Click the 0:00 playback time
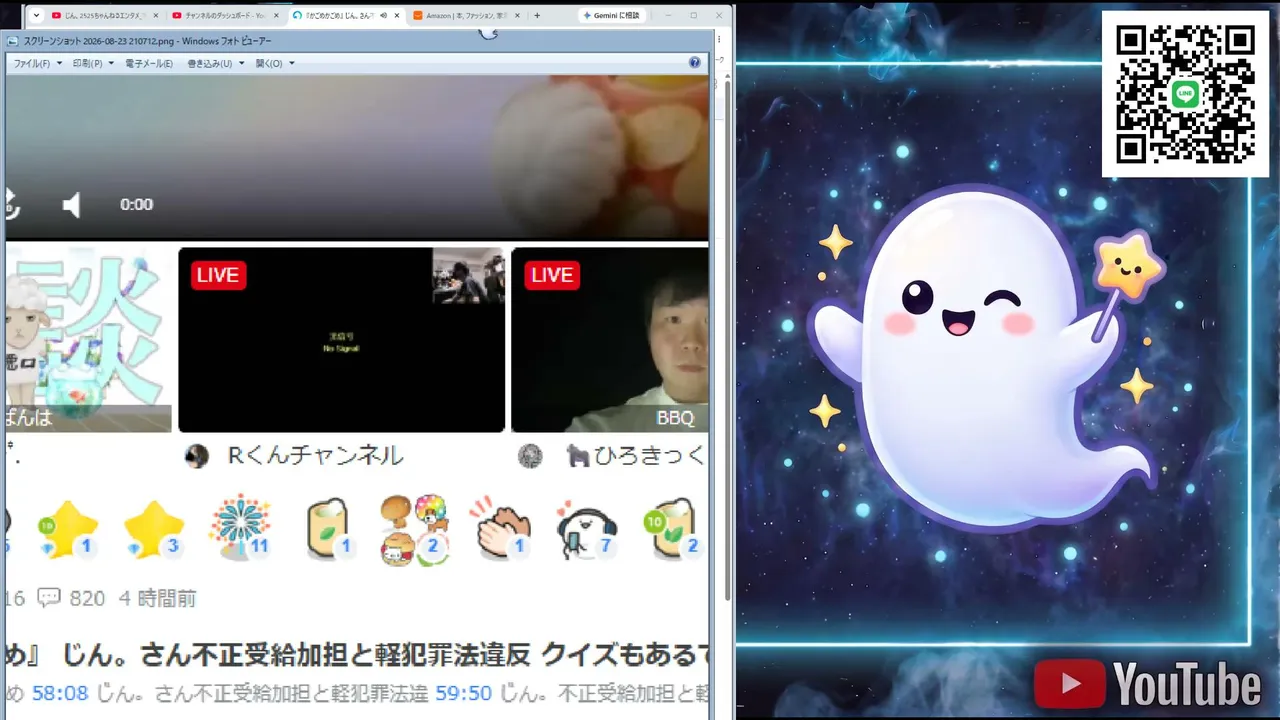Screen dimensions: 1280x720 pos(136,205)
